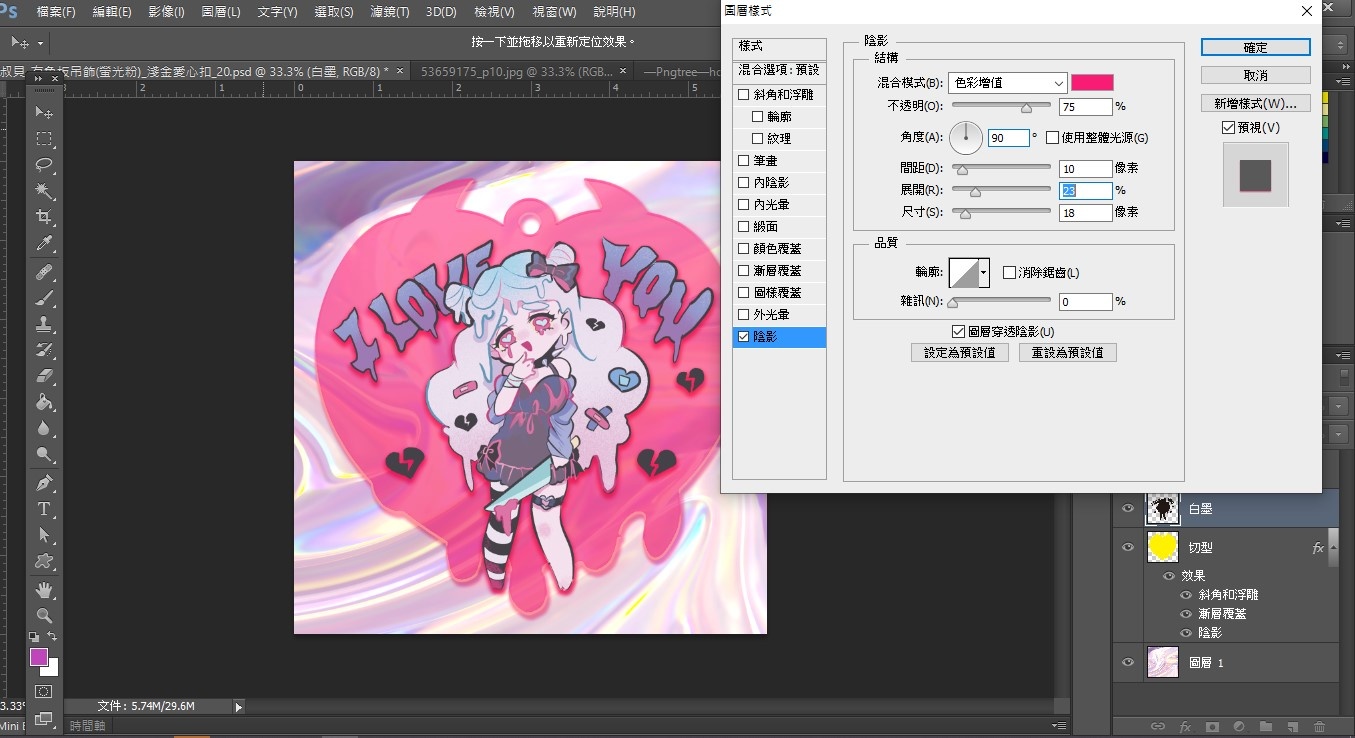The height and width of the screenshot is (738, 1355).
Task: Open the 視窗 menu
Action: tap(554, 12)
